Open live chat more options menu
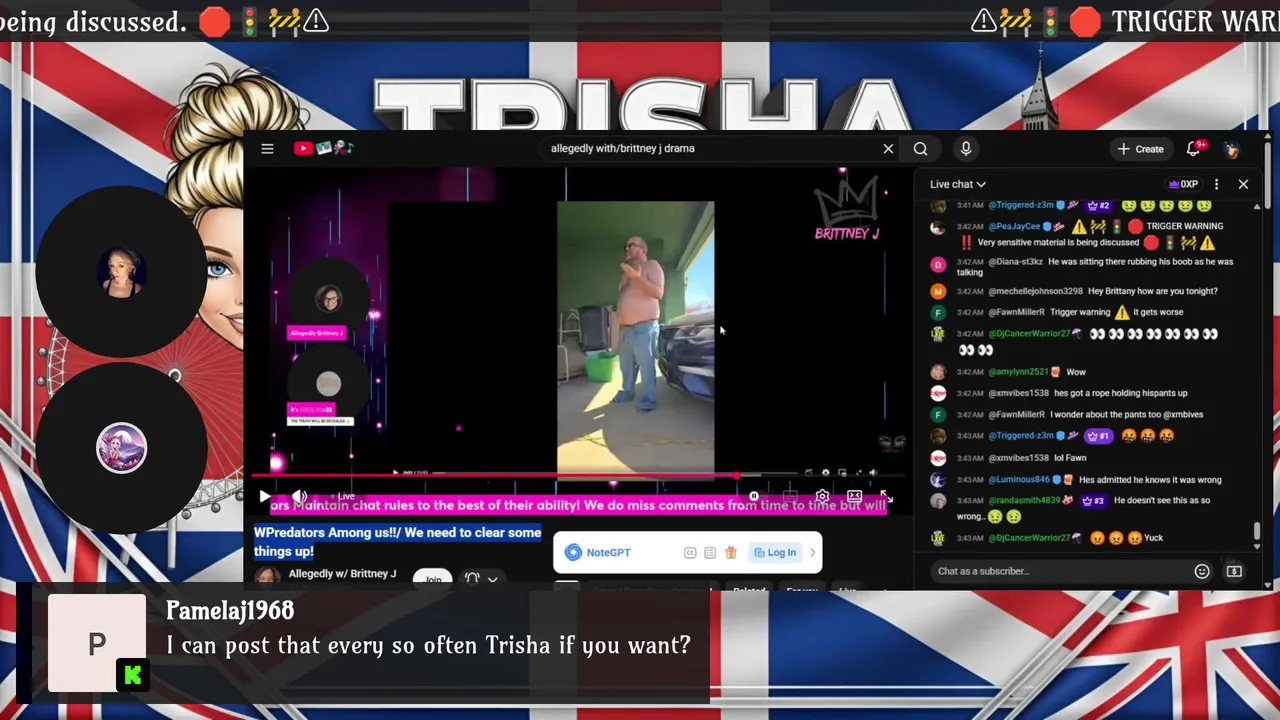The image size is (1280, 720). pyautogui.click(x=1216, y=184)
